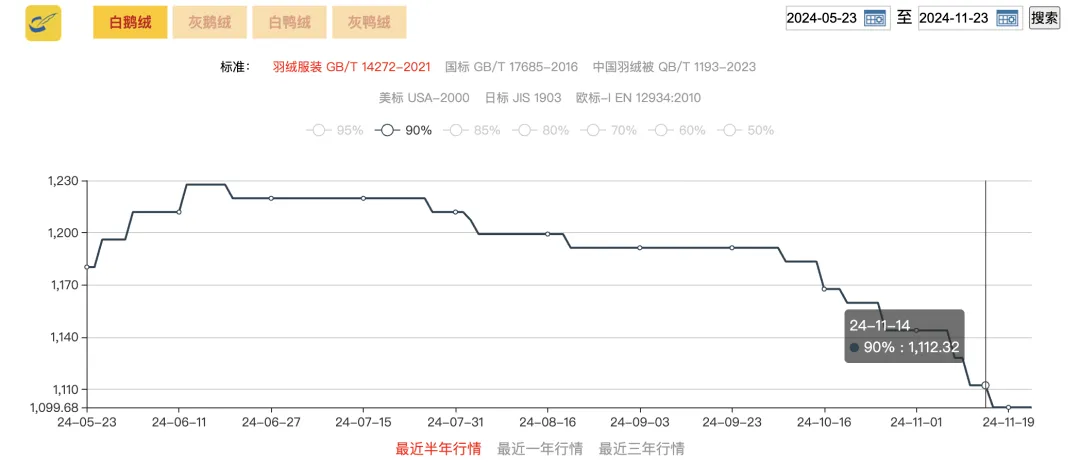1080x462 pixels.
Task: Enable the 50% legend marker
Action: (745, 130)
